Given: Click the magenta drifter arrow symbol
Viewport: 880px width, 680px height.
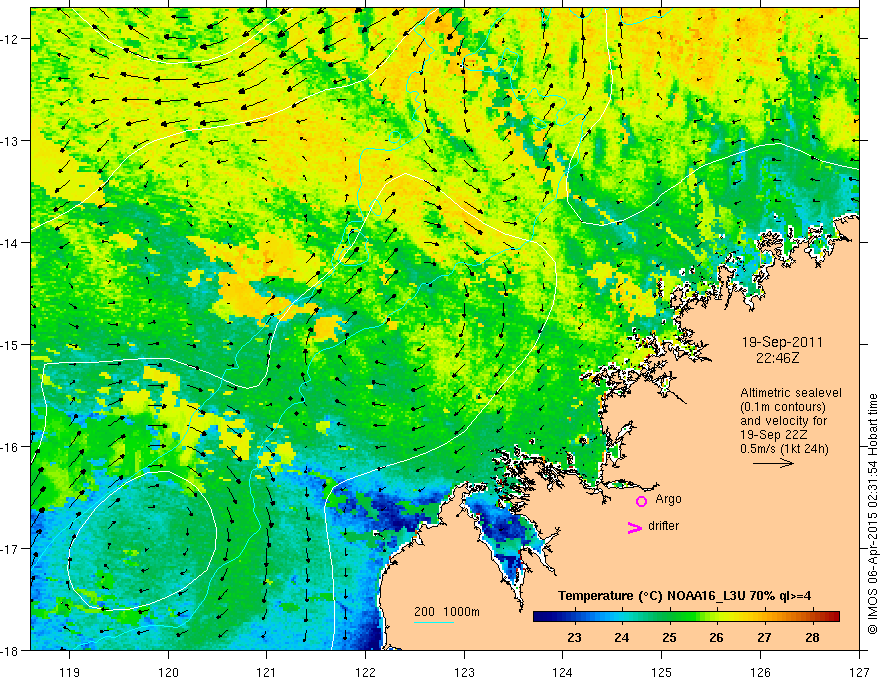Looking at the screenshot, I should point(634,527).
